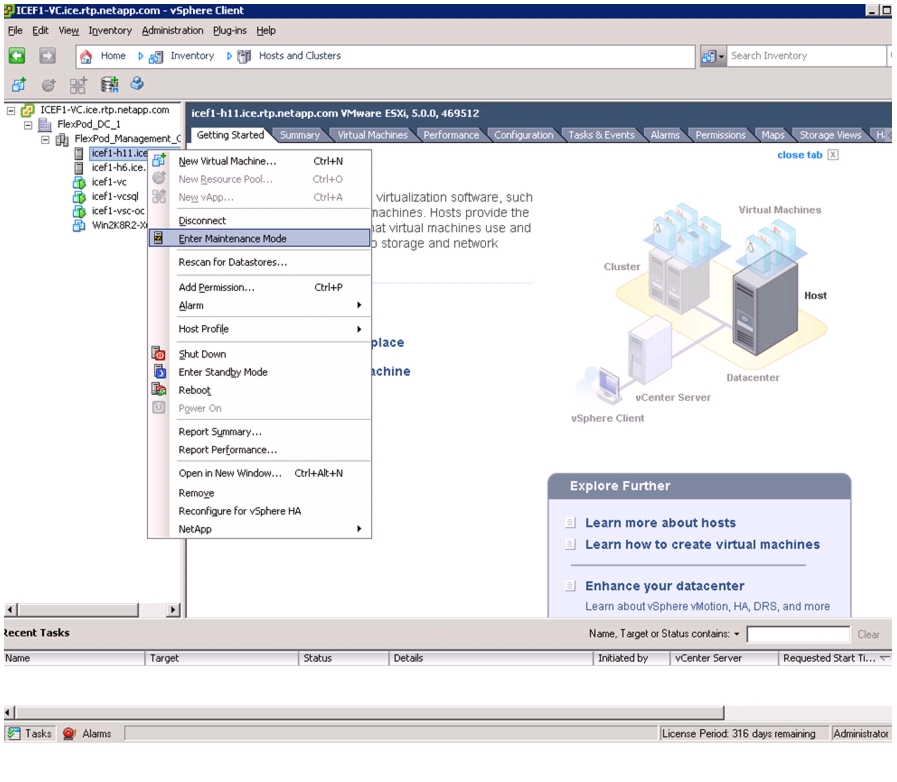Select the Win2K8R2 virtual machine tree item
The height and width of the screenshot is (782, 897).
(x=119, y=225)
